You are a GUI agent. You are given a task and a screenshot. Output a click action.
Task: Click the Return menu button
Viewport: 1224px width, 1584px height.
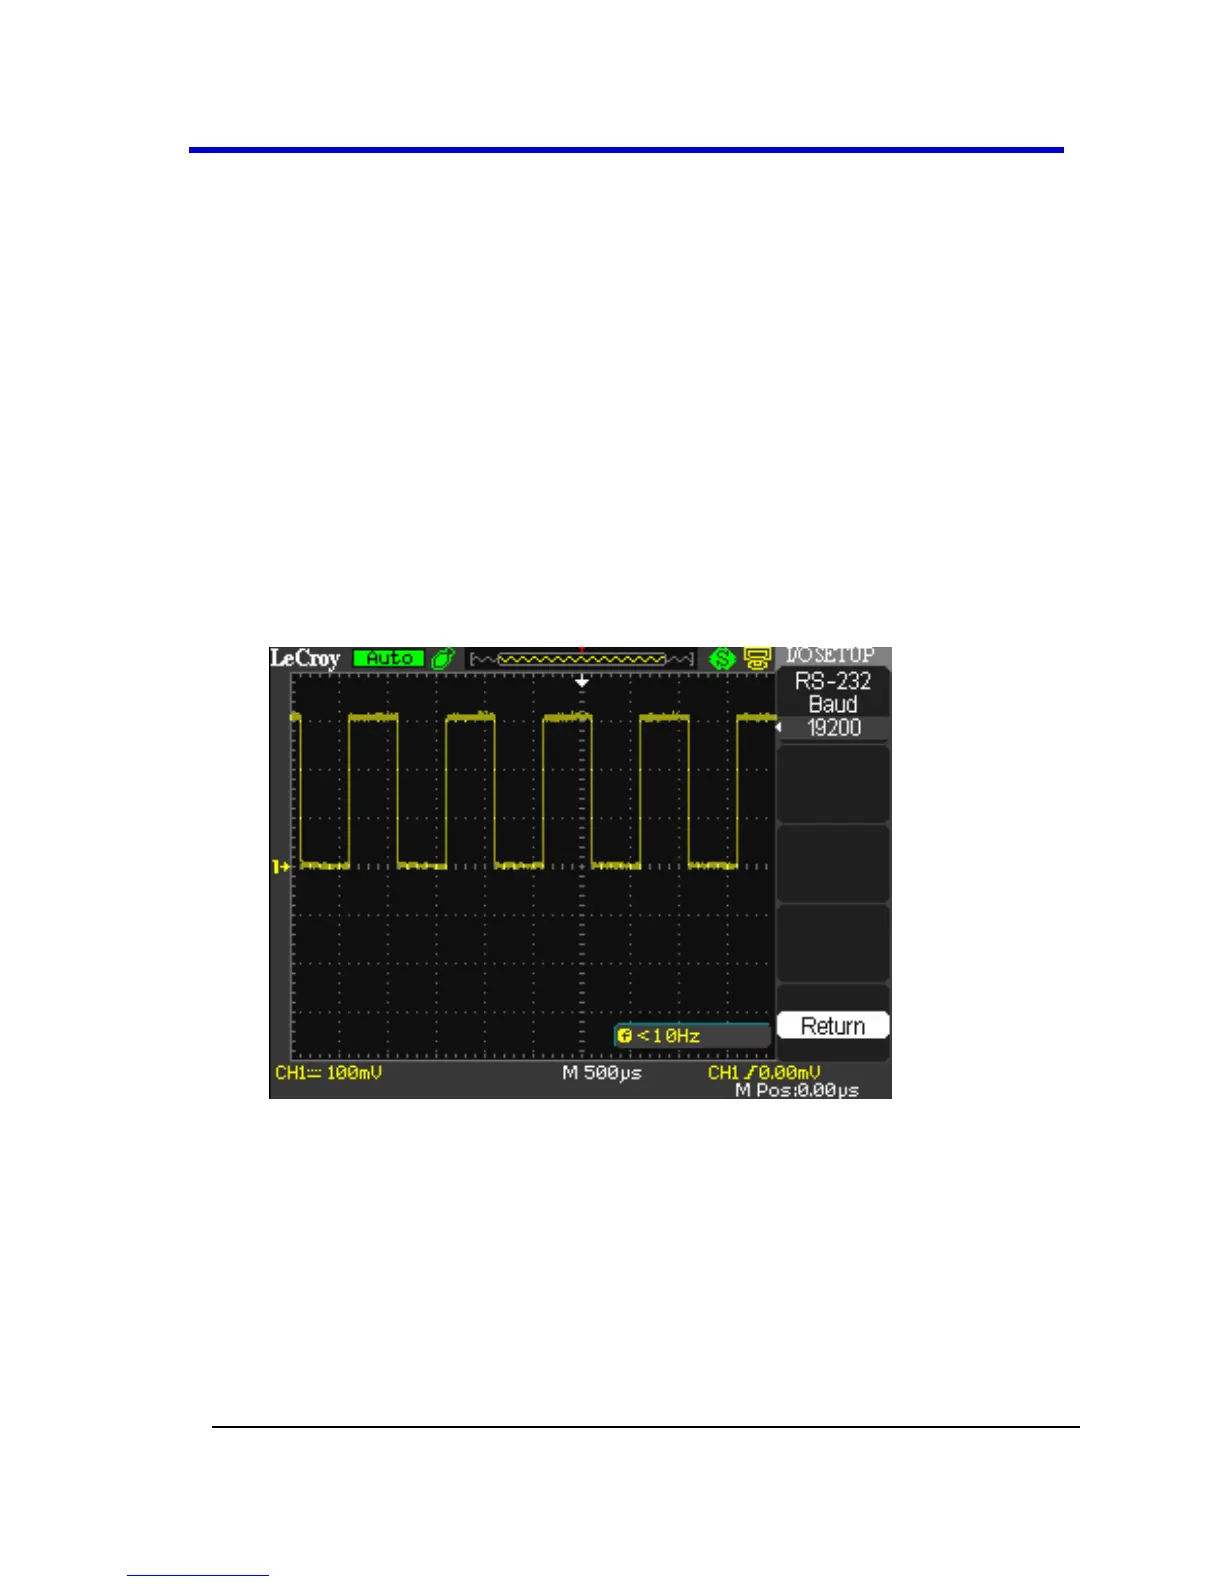coord(833,1026)
